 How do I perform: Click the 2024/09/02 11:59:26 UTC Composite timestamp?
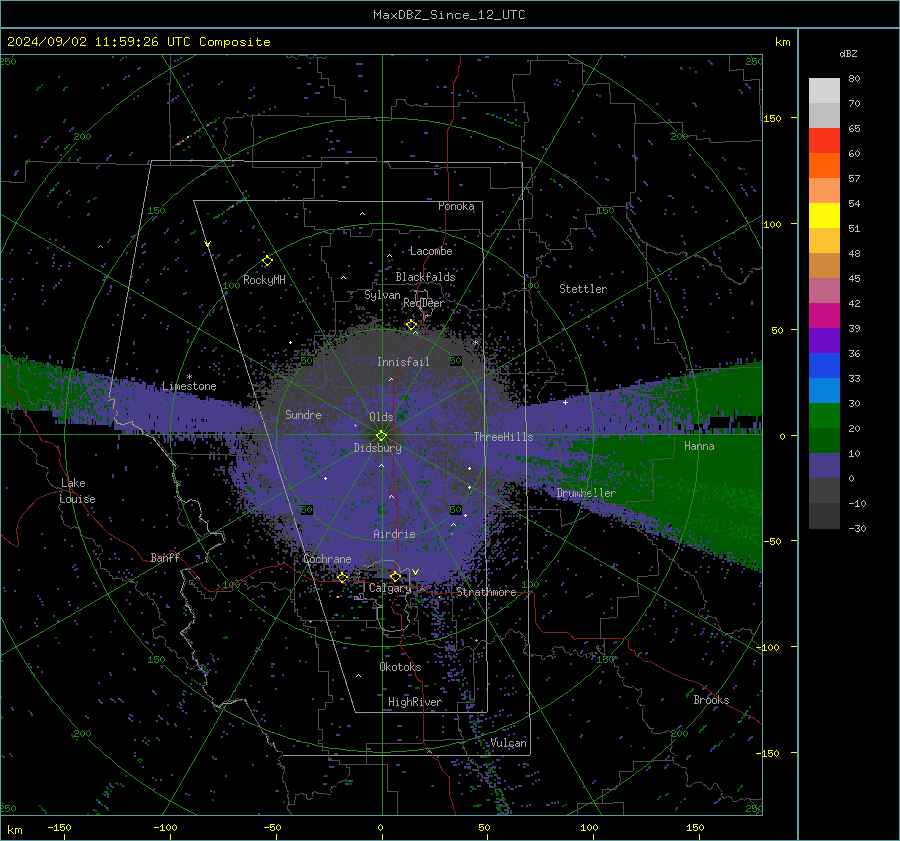coord(138,42)
